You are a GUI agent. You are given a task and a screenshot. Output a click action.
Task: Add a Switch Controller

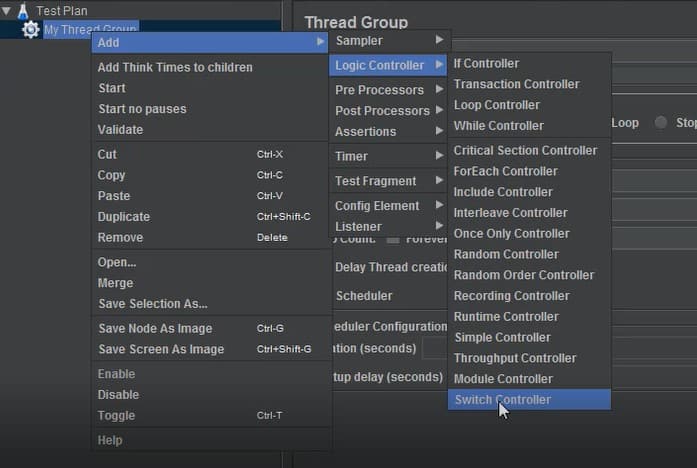529,400
